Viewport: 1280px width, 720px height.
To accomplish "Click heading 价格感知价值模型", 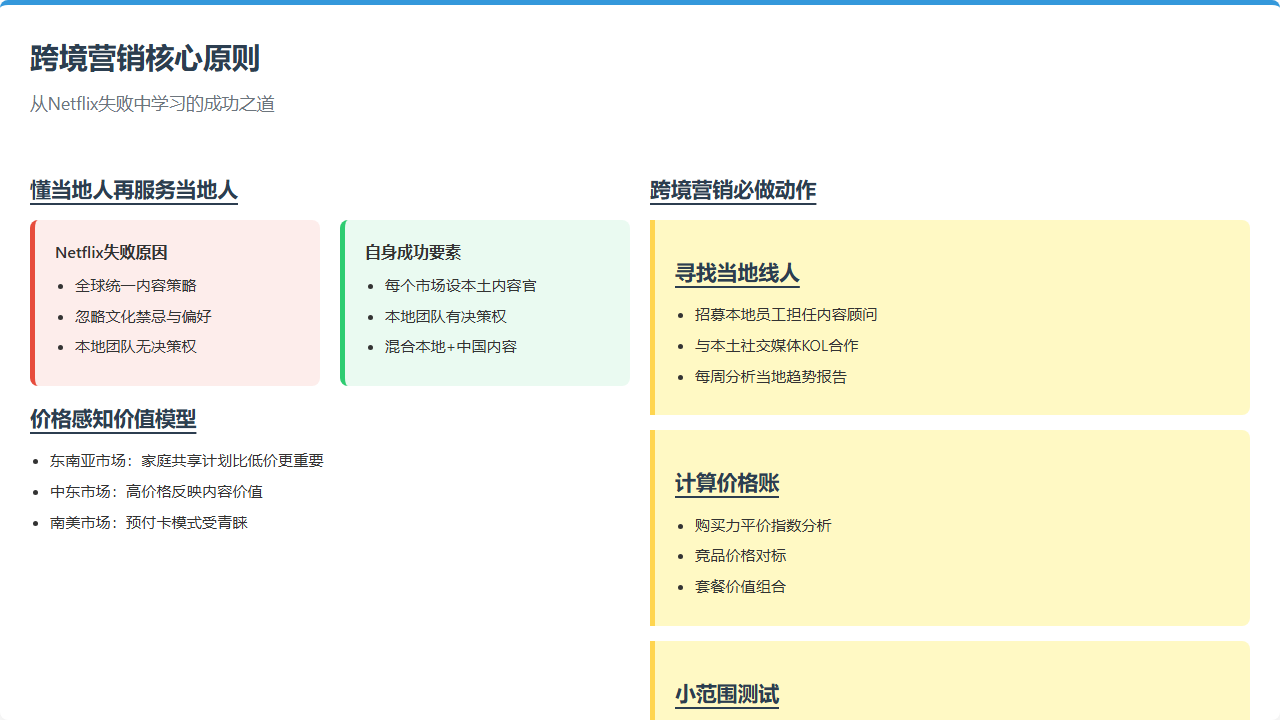I will click(113, 419).
